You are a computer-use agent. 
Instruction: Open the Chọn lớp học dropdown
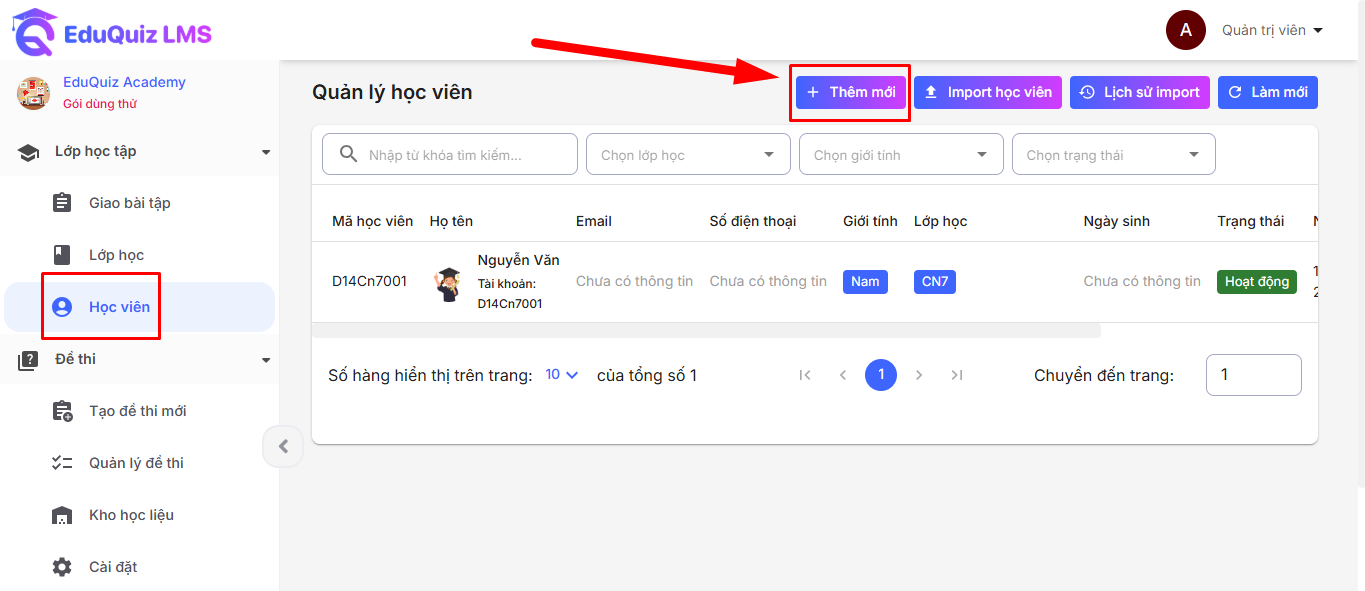tap(689, 154)
